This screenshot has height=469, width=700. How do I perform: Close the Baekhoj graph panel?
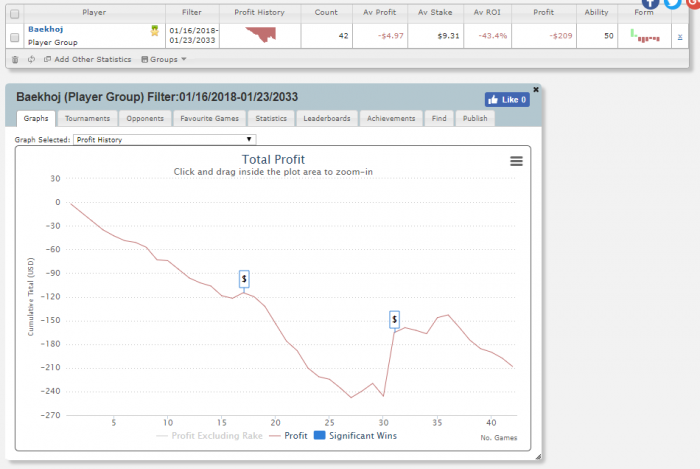tap(536, 89)
